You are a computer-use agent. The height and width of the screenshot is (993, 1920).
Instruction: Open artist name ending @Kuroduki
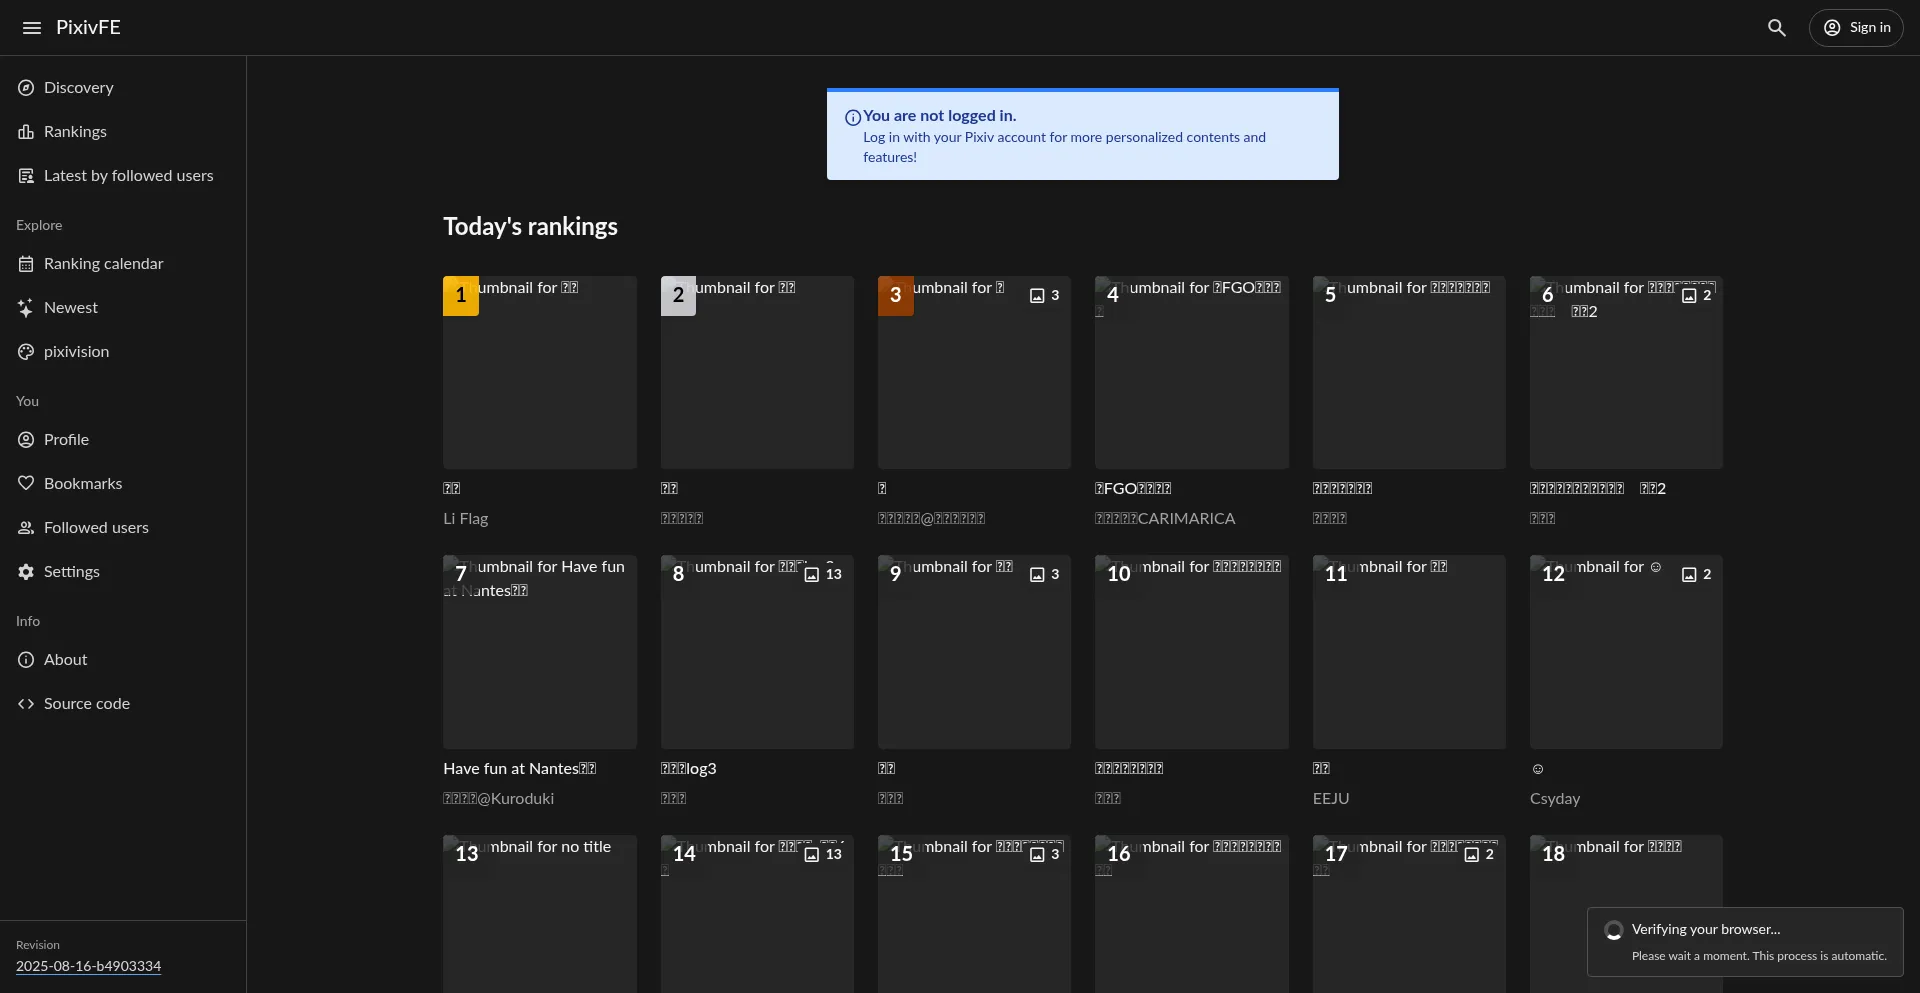pos(498,799)
